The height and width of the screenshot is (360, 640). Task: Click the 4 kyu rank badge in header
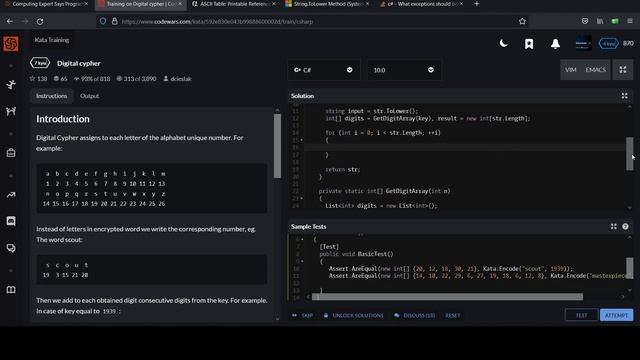click(x=608, y=43)
